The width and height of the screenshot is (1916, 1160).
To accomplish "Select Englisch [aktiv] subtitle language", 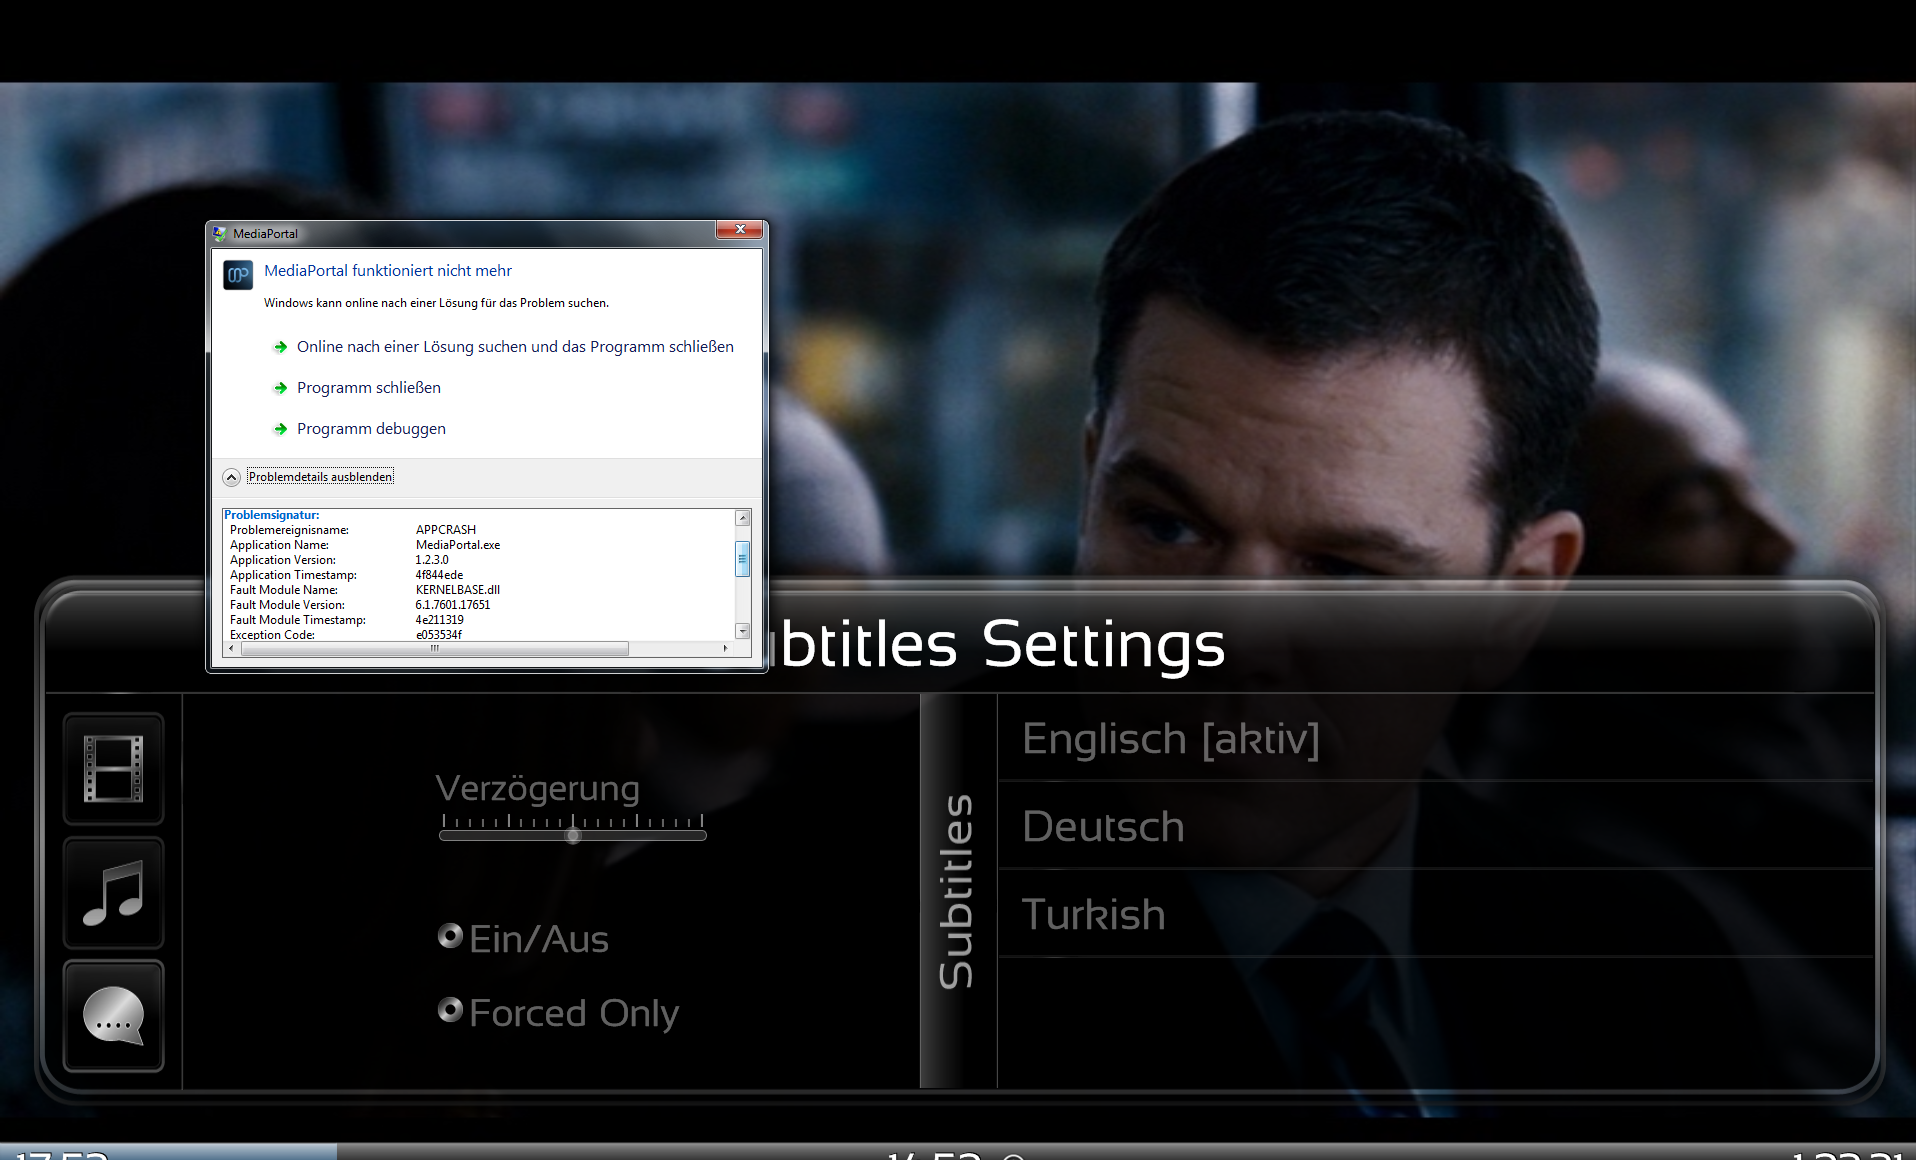I will pos(1170,739).
